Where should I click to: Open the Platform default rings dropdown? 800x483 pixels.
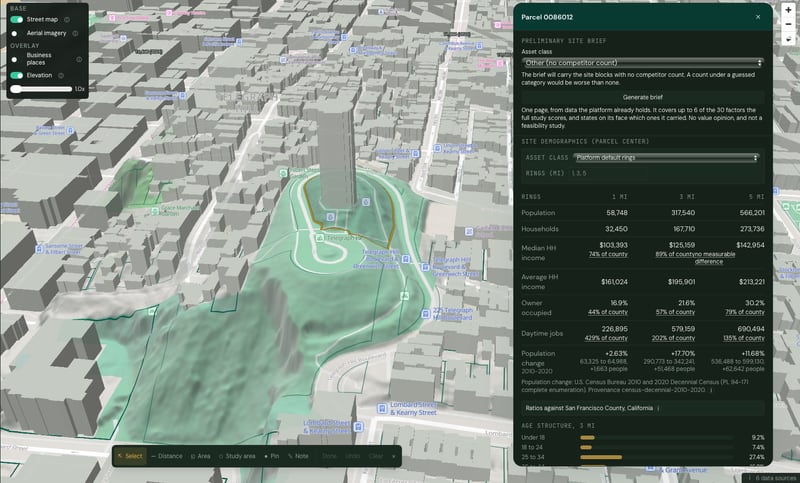pyautogui.click(x=666, y=158)
